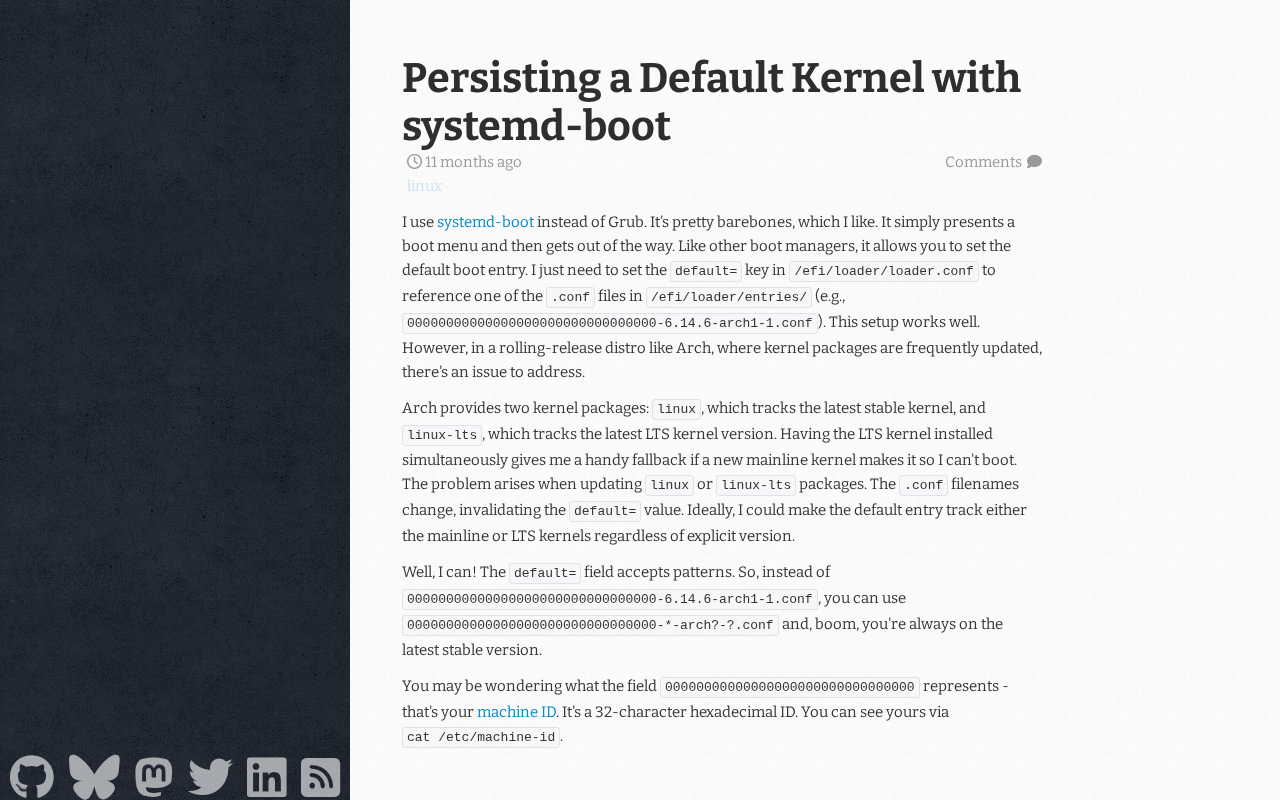Click the /efi/loader/loader.conf code snippet

coord(884,271)
